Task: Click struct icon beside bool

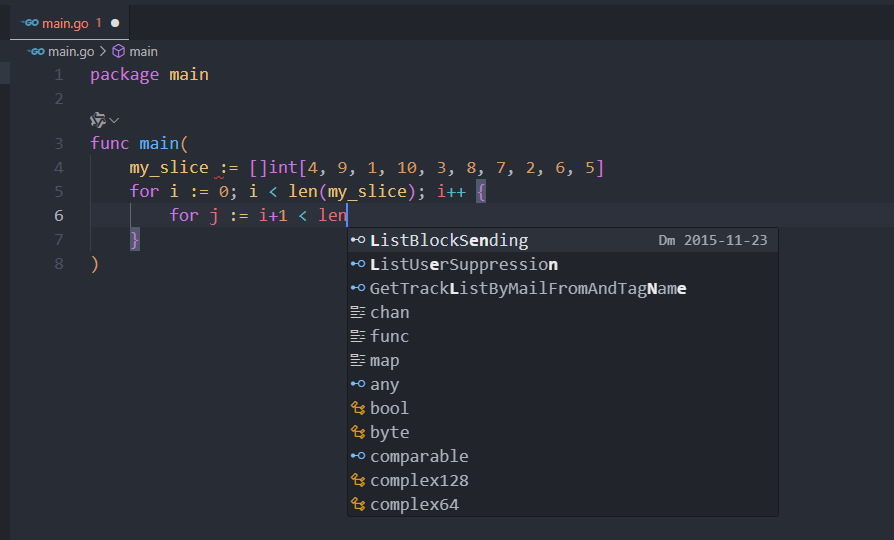Action: (358, 408)
